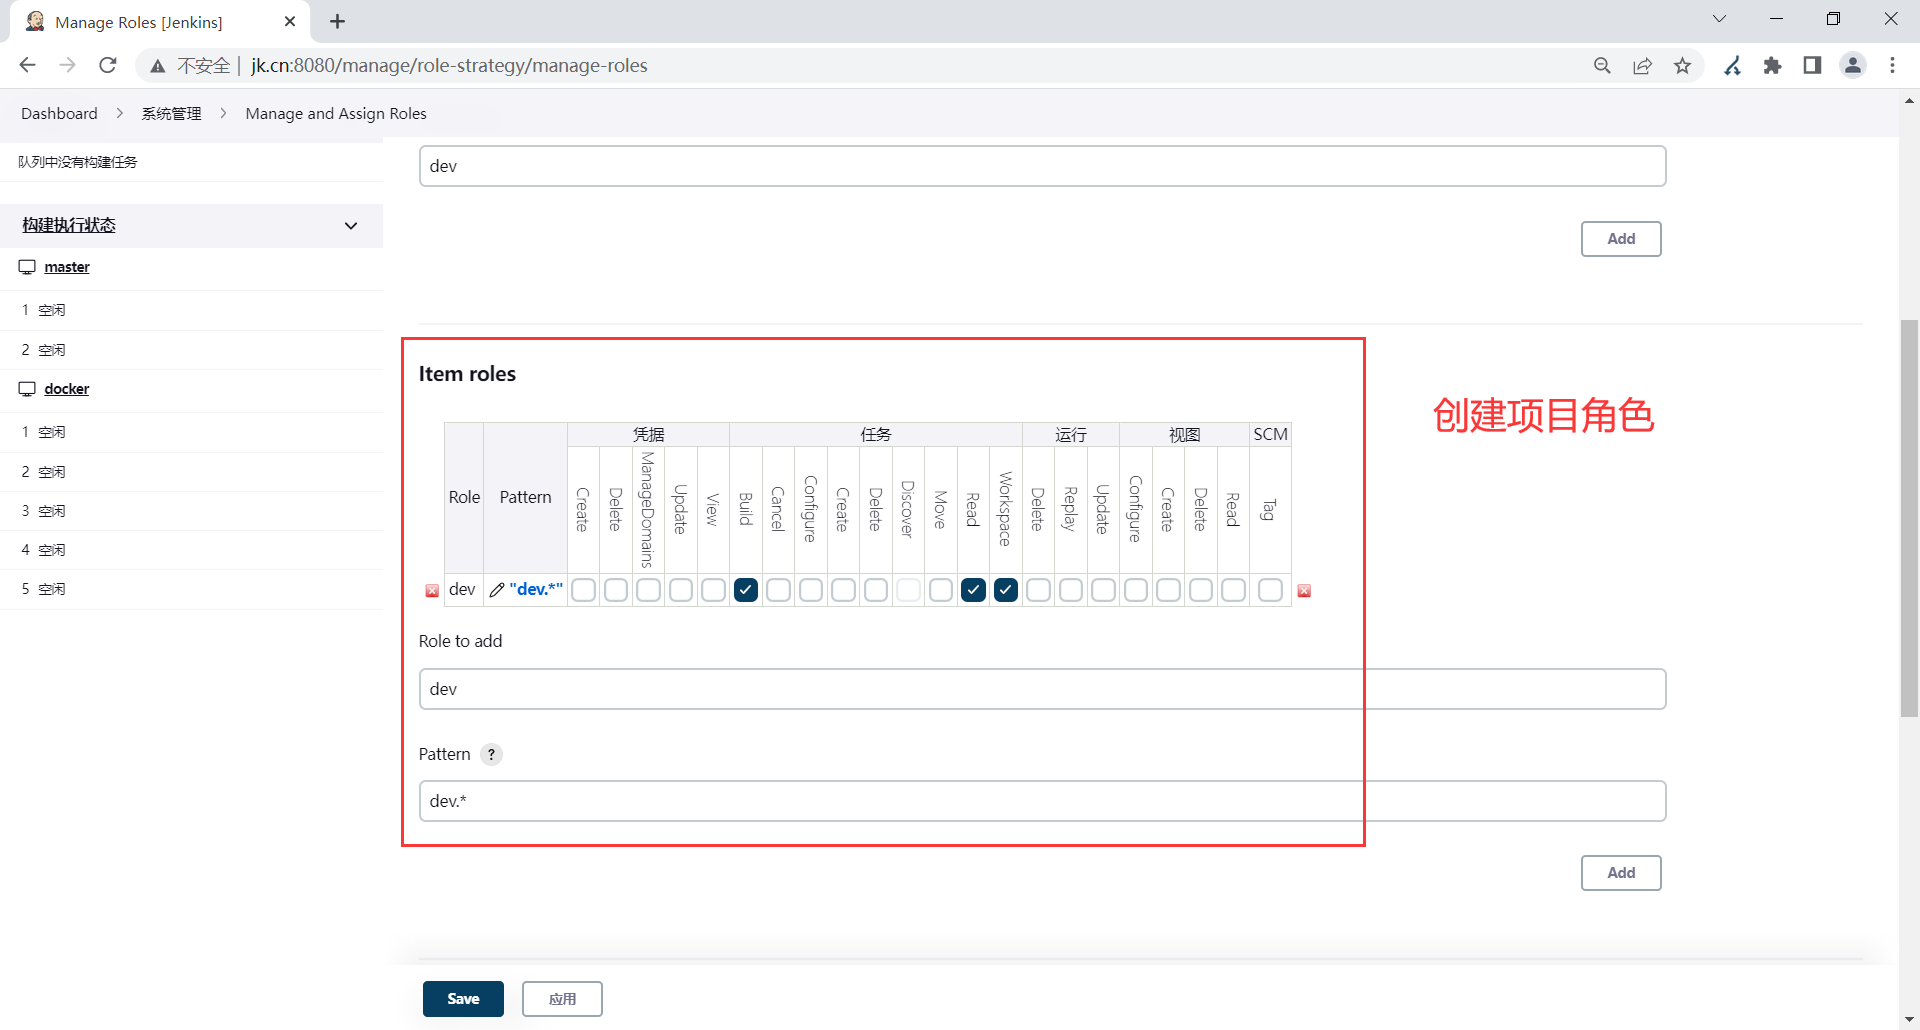Image resolution: width=1920 pixels, height=1030 pixels.
Task: Open the Pattern help question mark
Action: (x=491, y=754)
